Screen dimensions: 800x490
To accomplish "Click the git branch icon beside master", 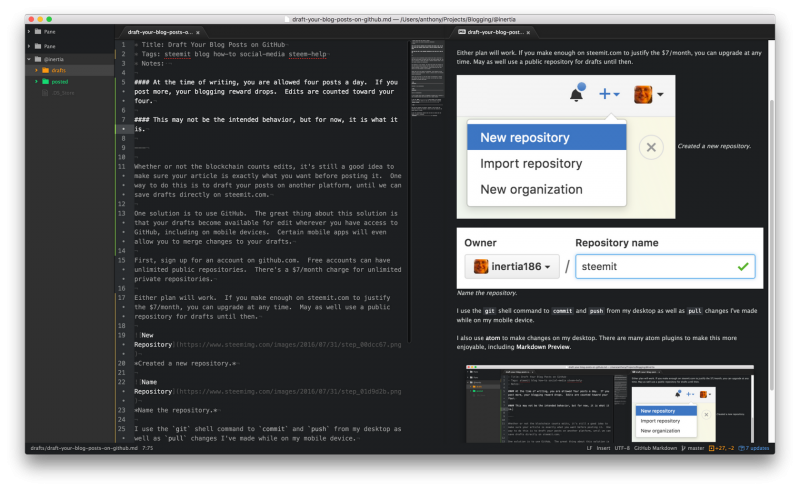I will click(683, 448).
